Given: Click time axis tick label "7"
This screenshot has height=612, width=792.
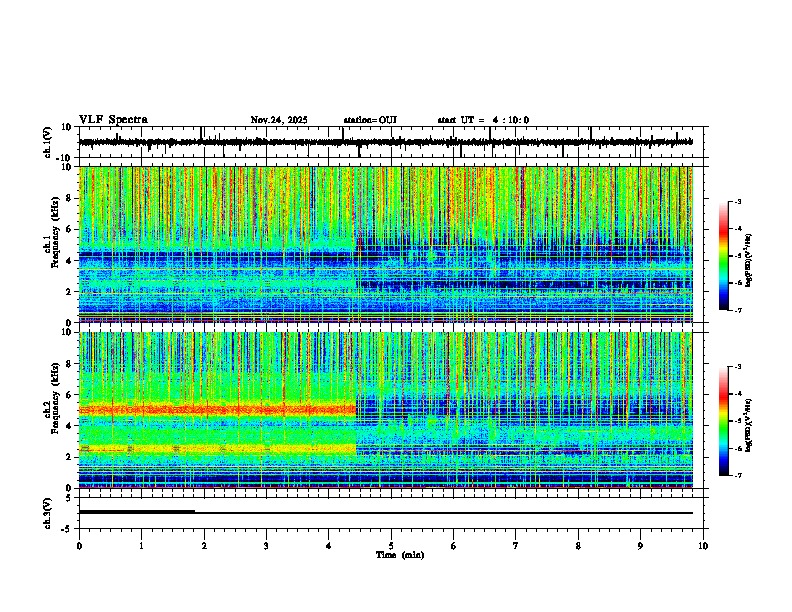Looking at the screenshot, I should (516, 546).
